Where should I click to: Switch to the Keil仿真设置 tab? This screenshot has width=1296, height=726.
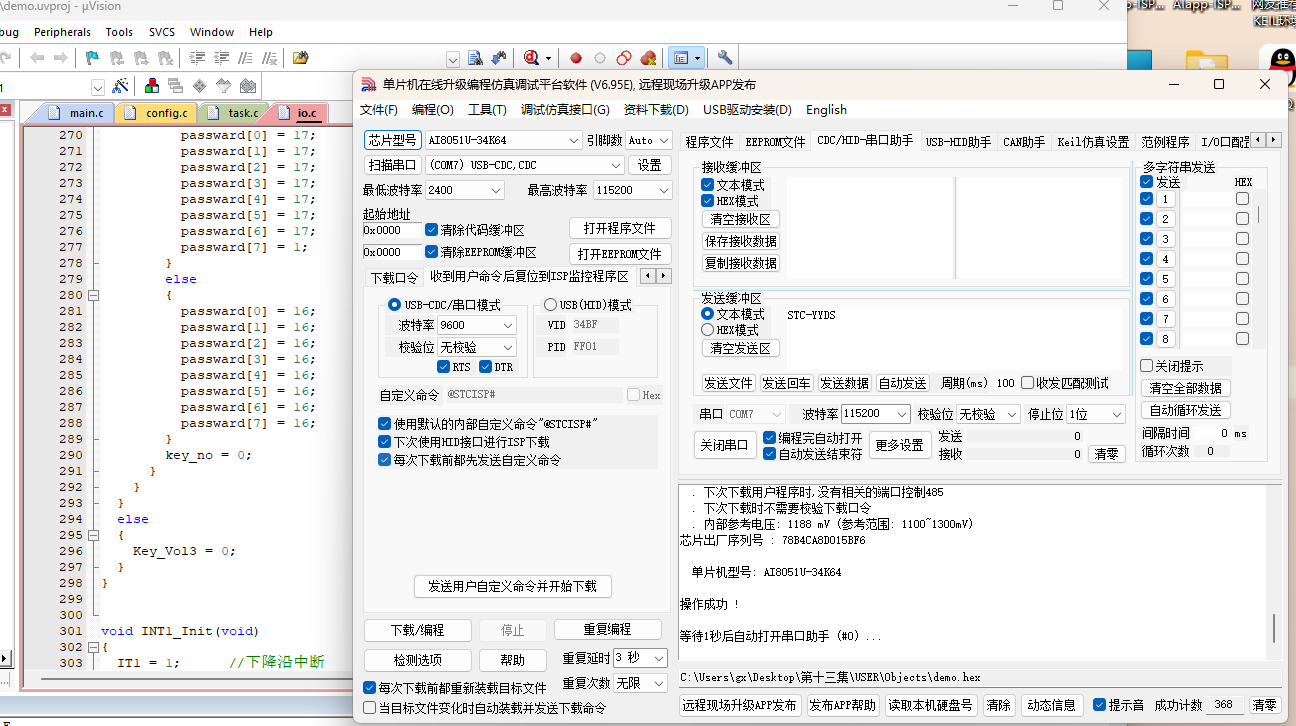tap(1093, 142)
